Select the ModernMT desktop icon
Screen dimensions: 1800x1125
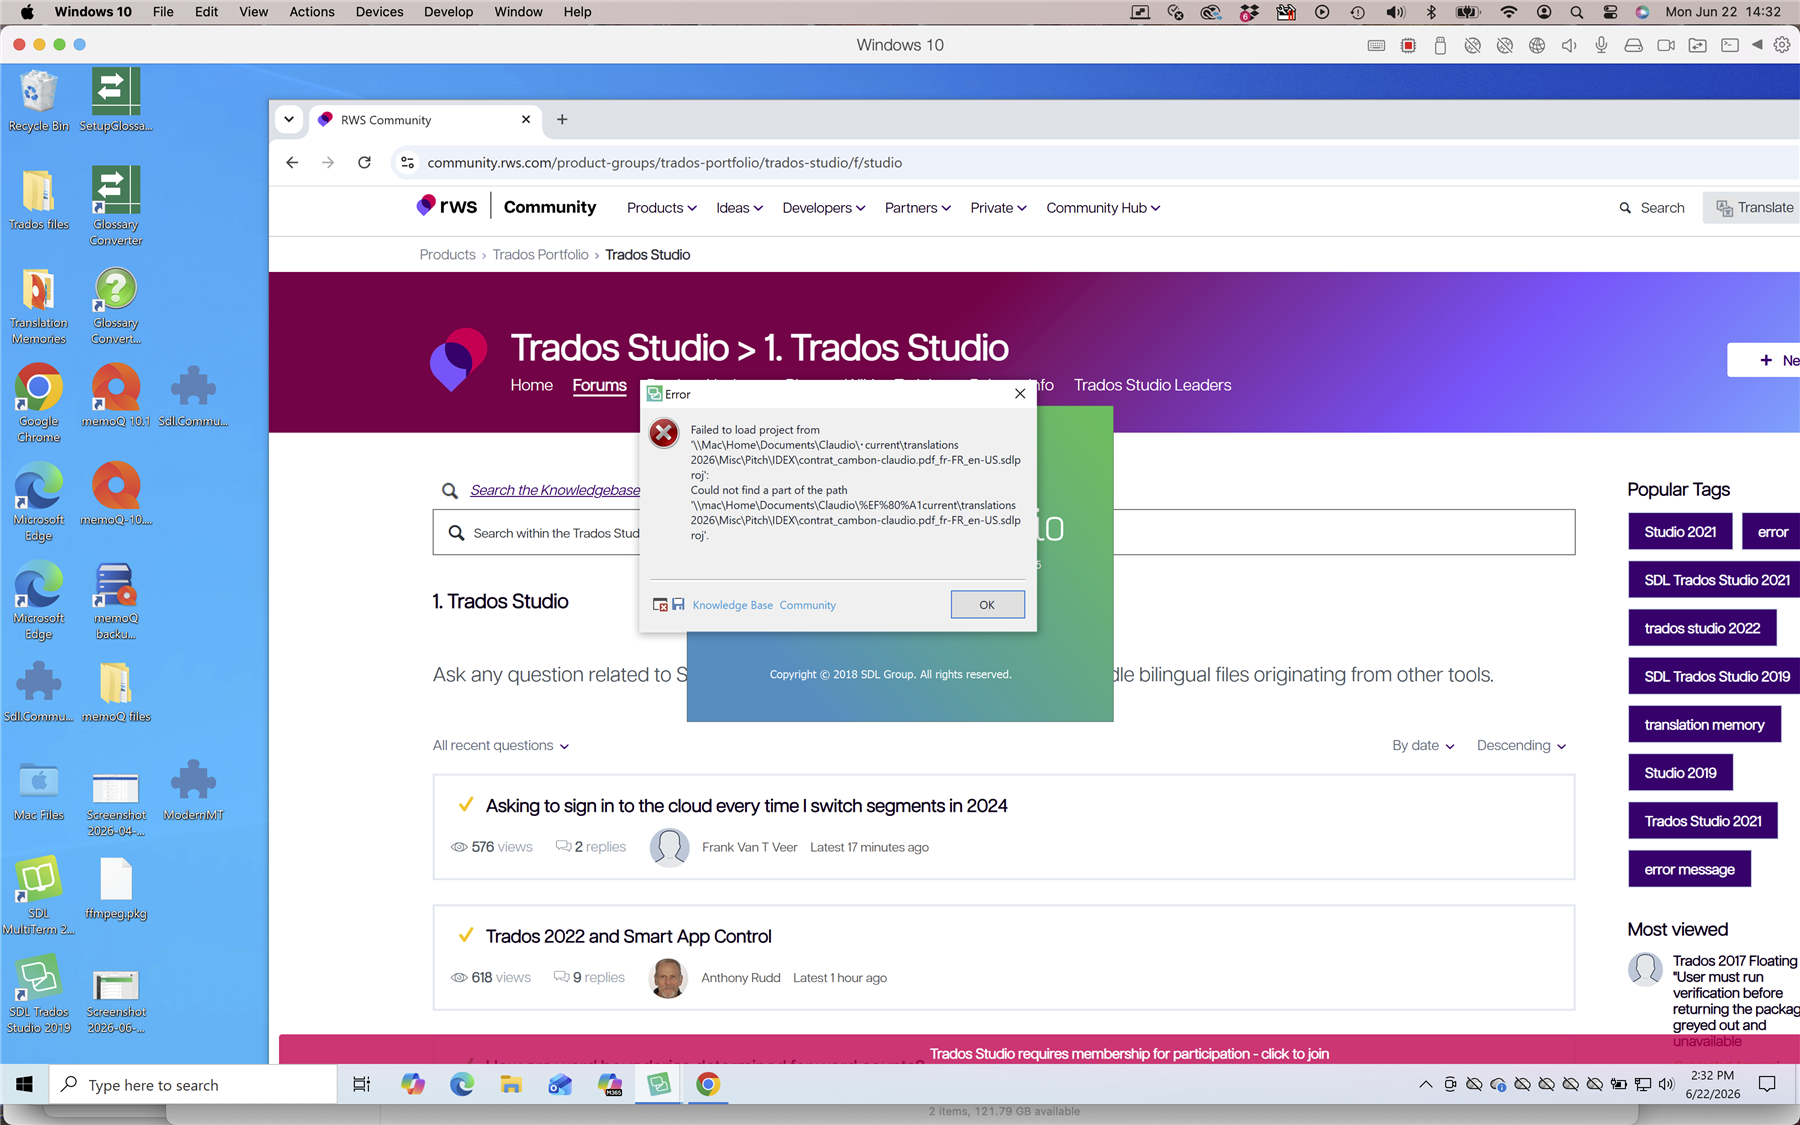coord(193,790)
